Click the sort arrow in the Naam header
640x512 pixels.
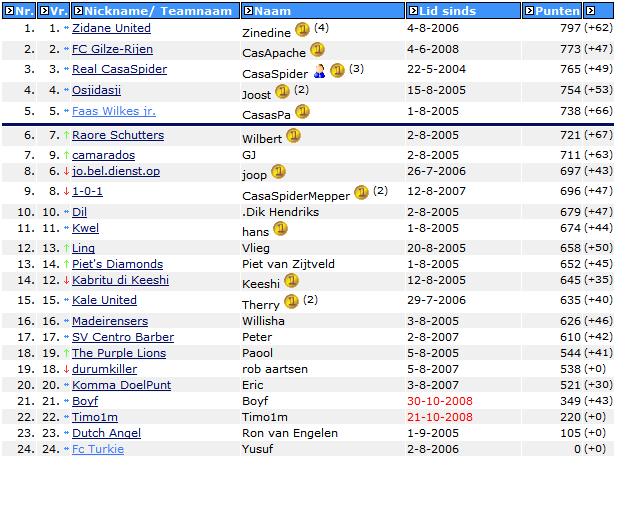pyautogui.click(x=246, y=11)
